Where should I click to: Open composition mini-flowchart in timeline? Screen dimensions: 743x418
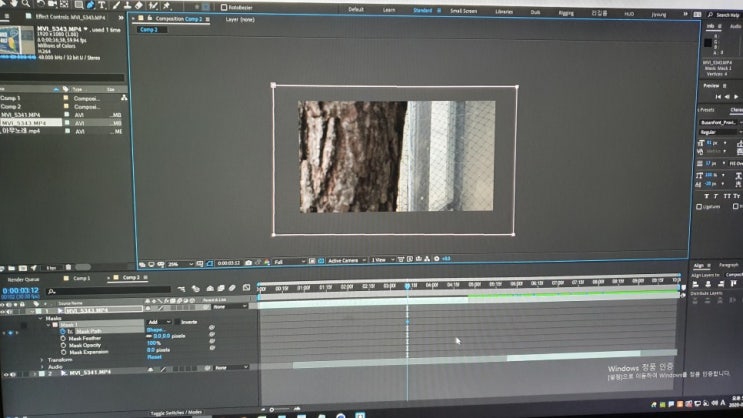181,288
